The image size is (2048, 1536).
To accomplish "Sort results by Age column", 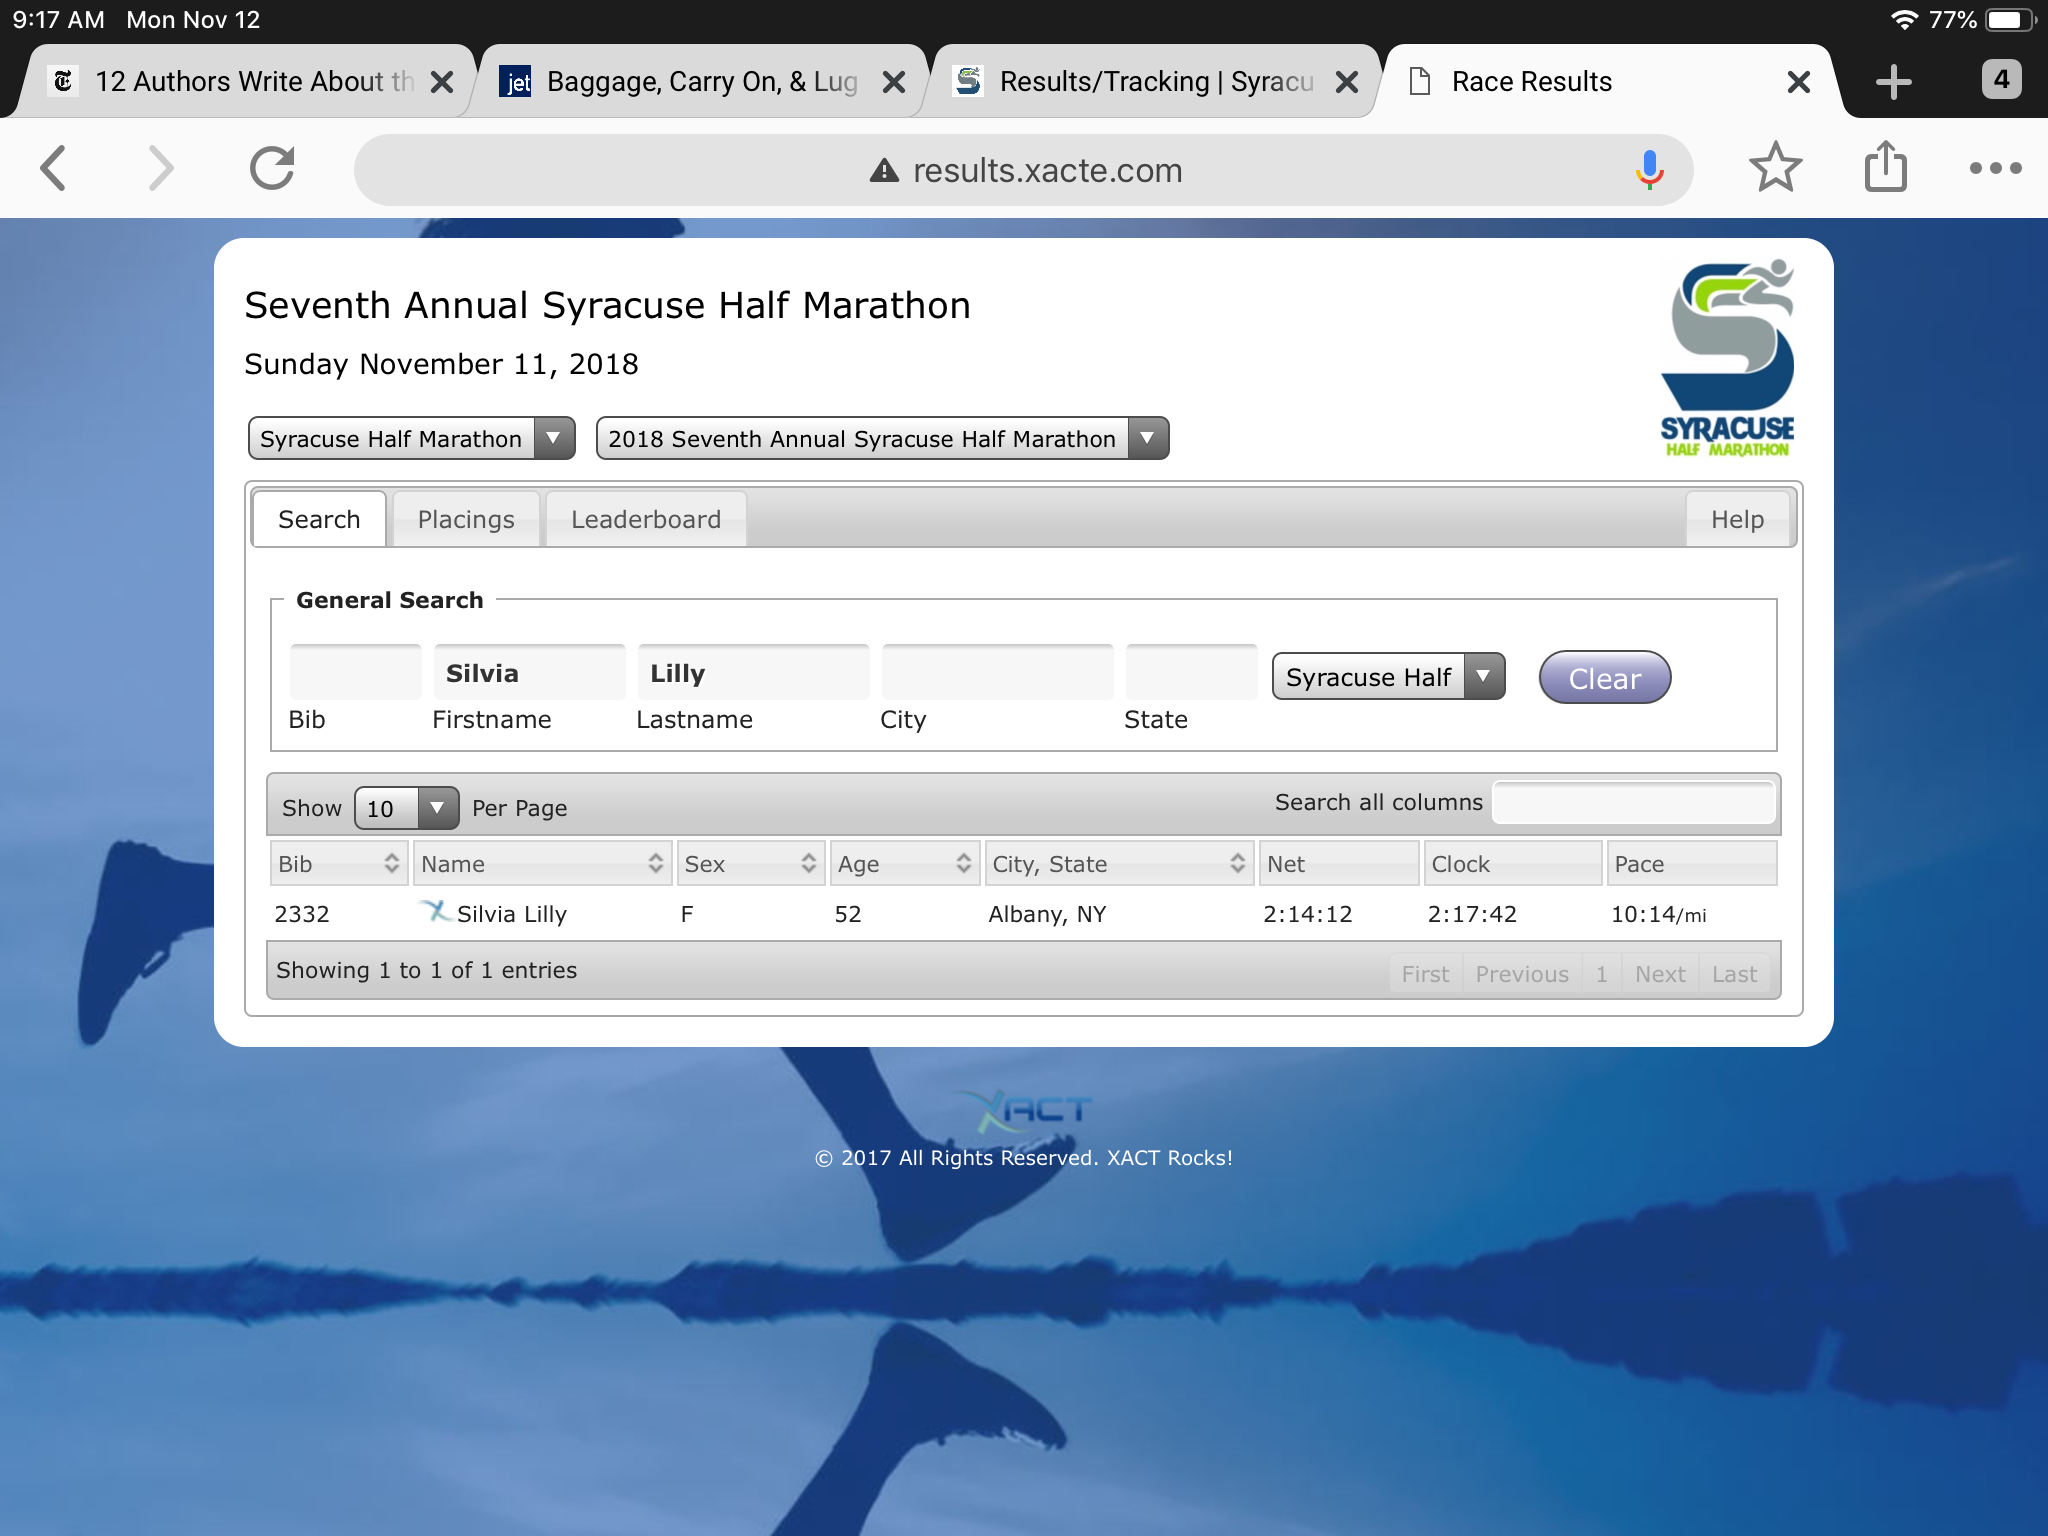I will click(x=904, y=864).
